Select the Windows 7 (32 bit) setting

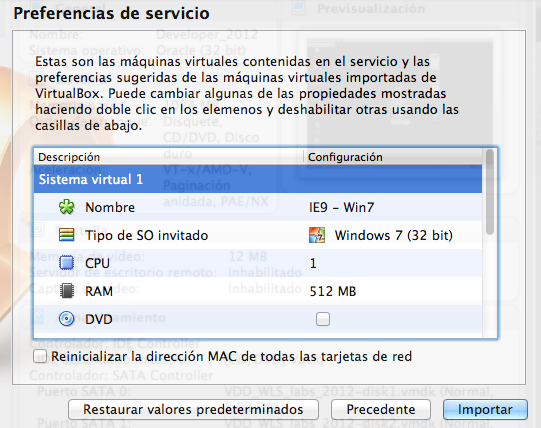pyautogui.click(x=394, y=235)
